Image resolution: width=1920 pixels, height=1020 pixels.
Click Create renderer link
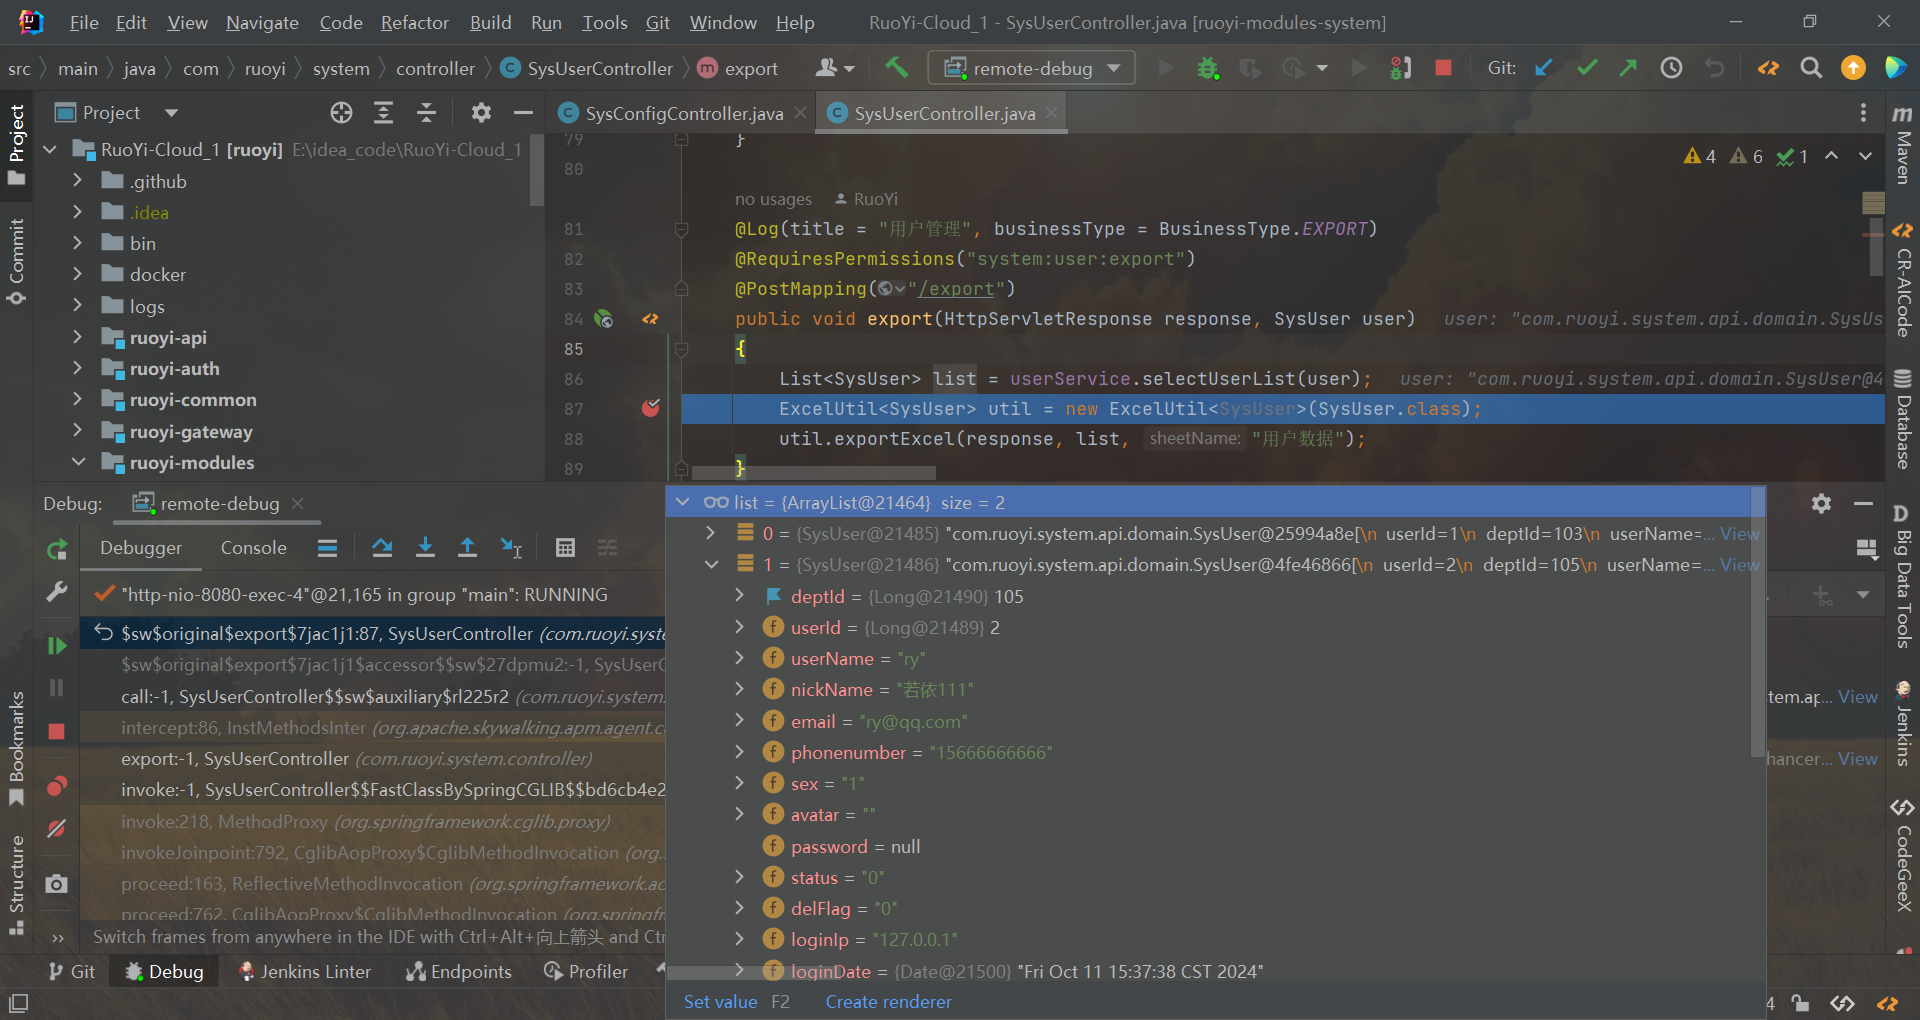[888, 1001]
